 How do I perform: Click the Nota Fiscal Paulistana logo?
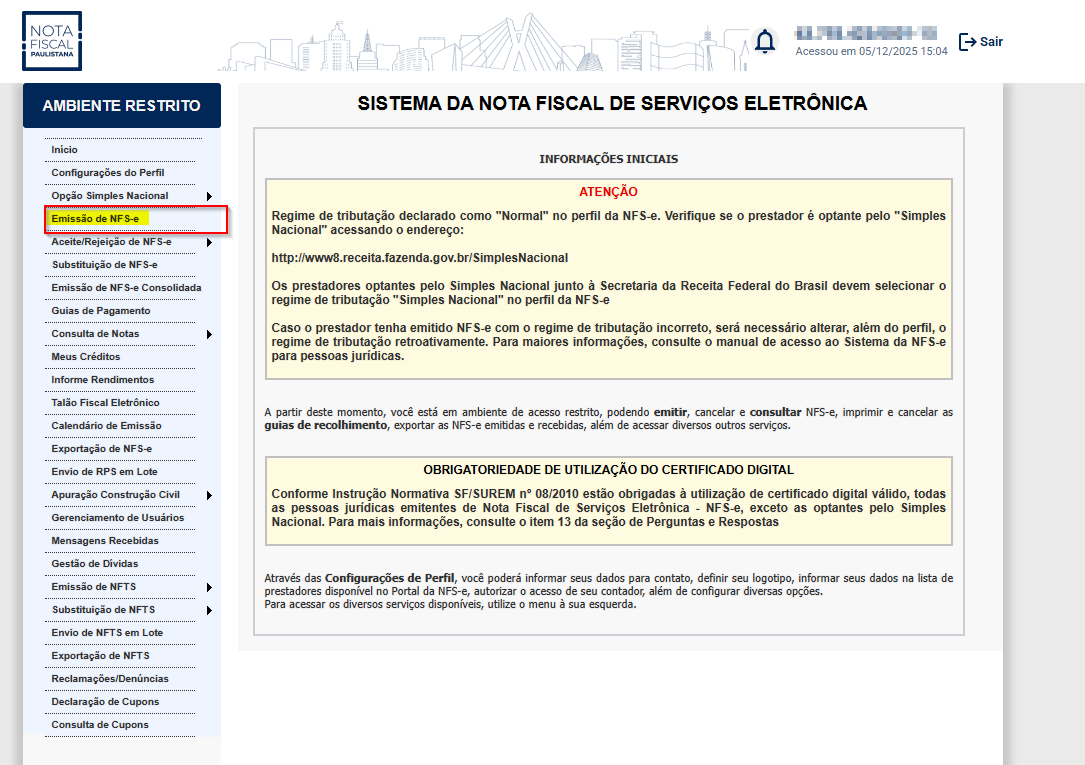(x=52, y=41)
